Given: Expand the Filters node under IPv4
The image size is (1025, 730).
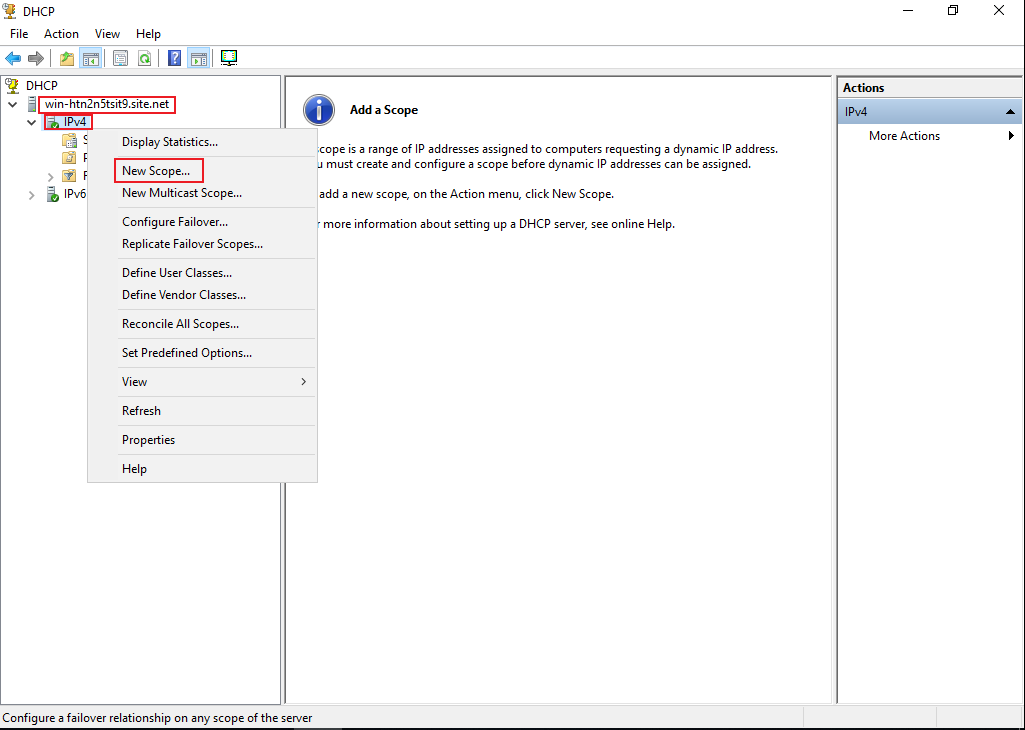Looking at the screenshot, I should click(x=50, y=176).
